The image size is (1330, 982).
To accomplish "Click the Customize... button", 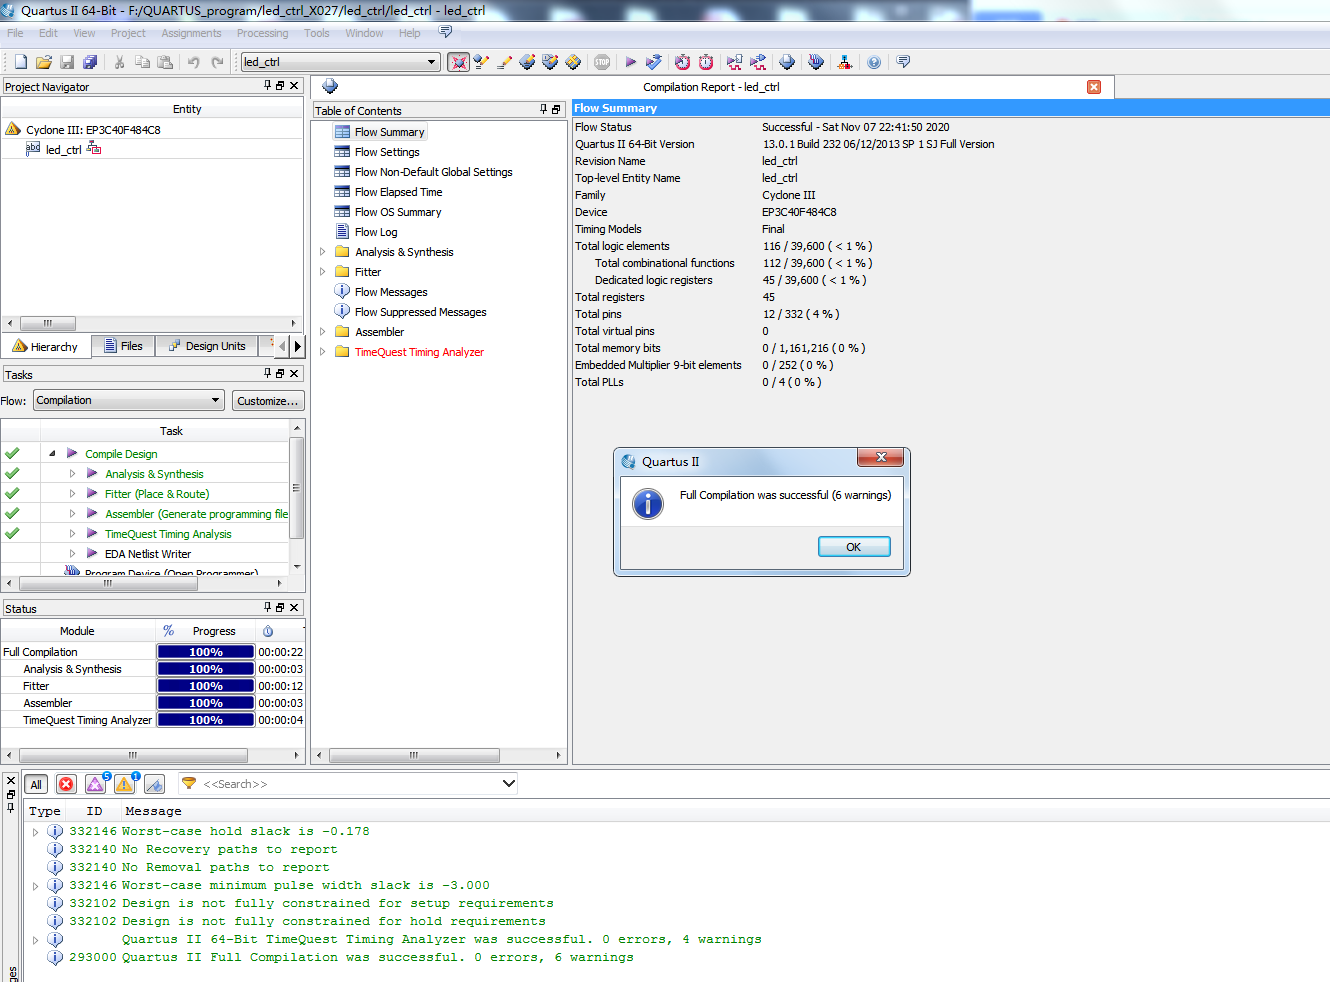I will (267, 401).
